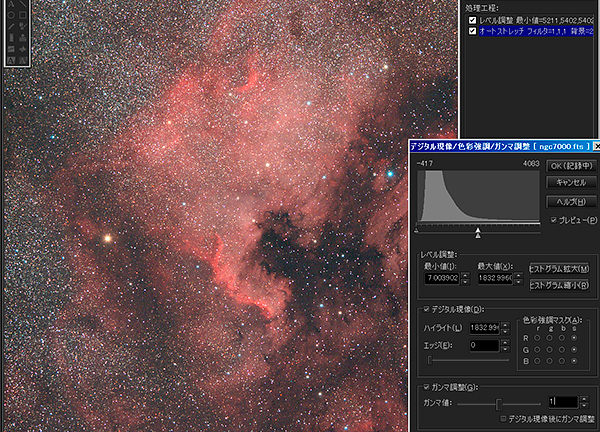600x432 pixels.
Task: Click OK (記録中) button
Action: click(x=571, y=166)
